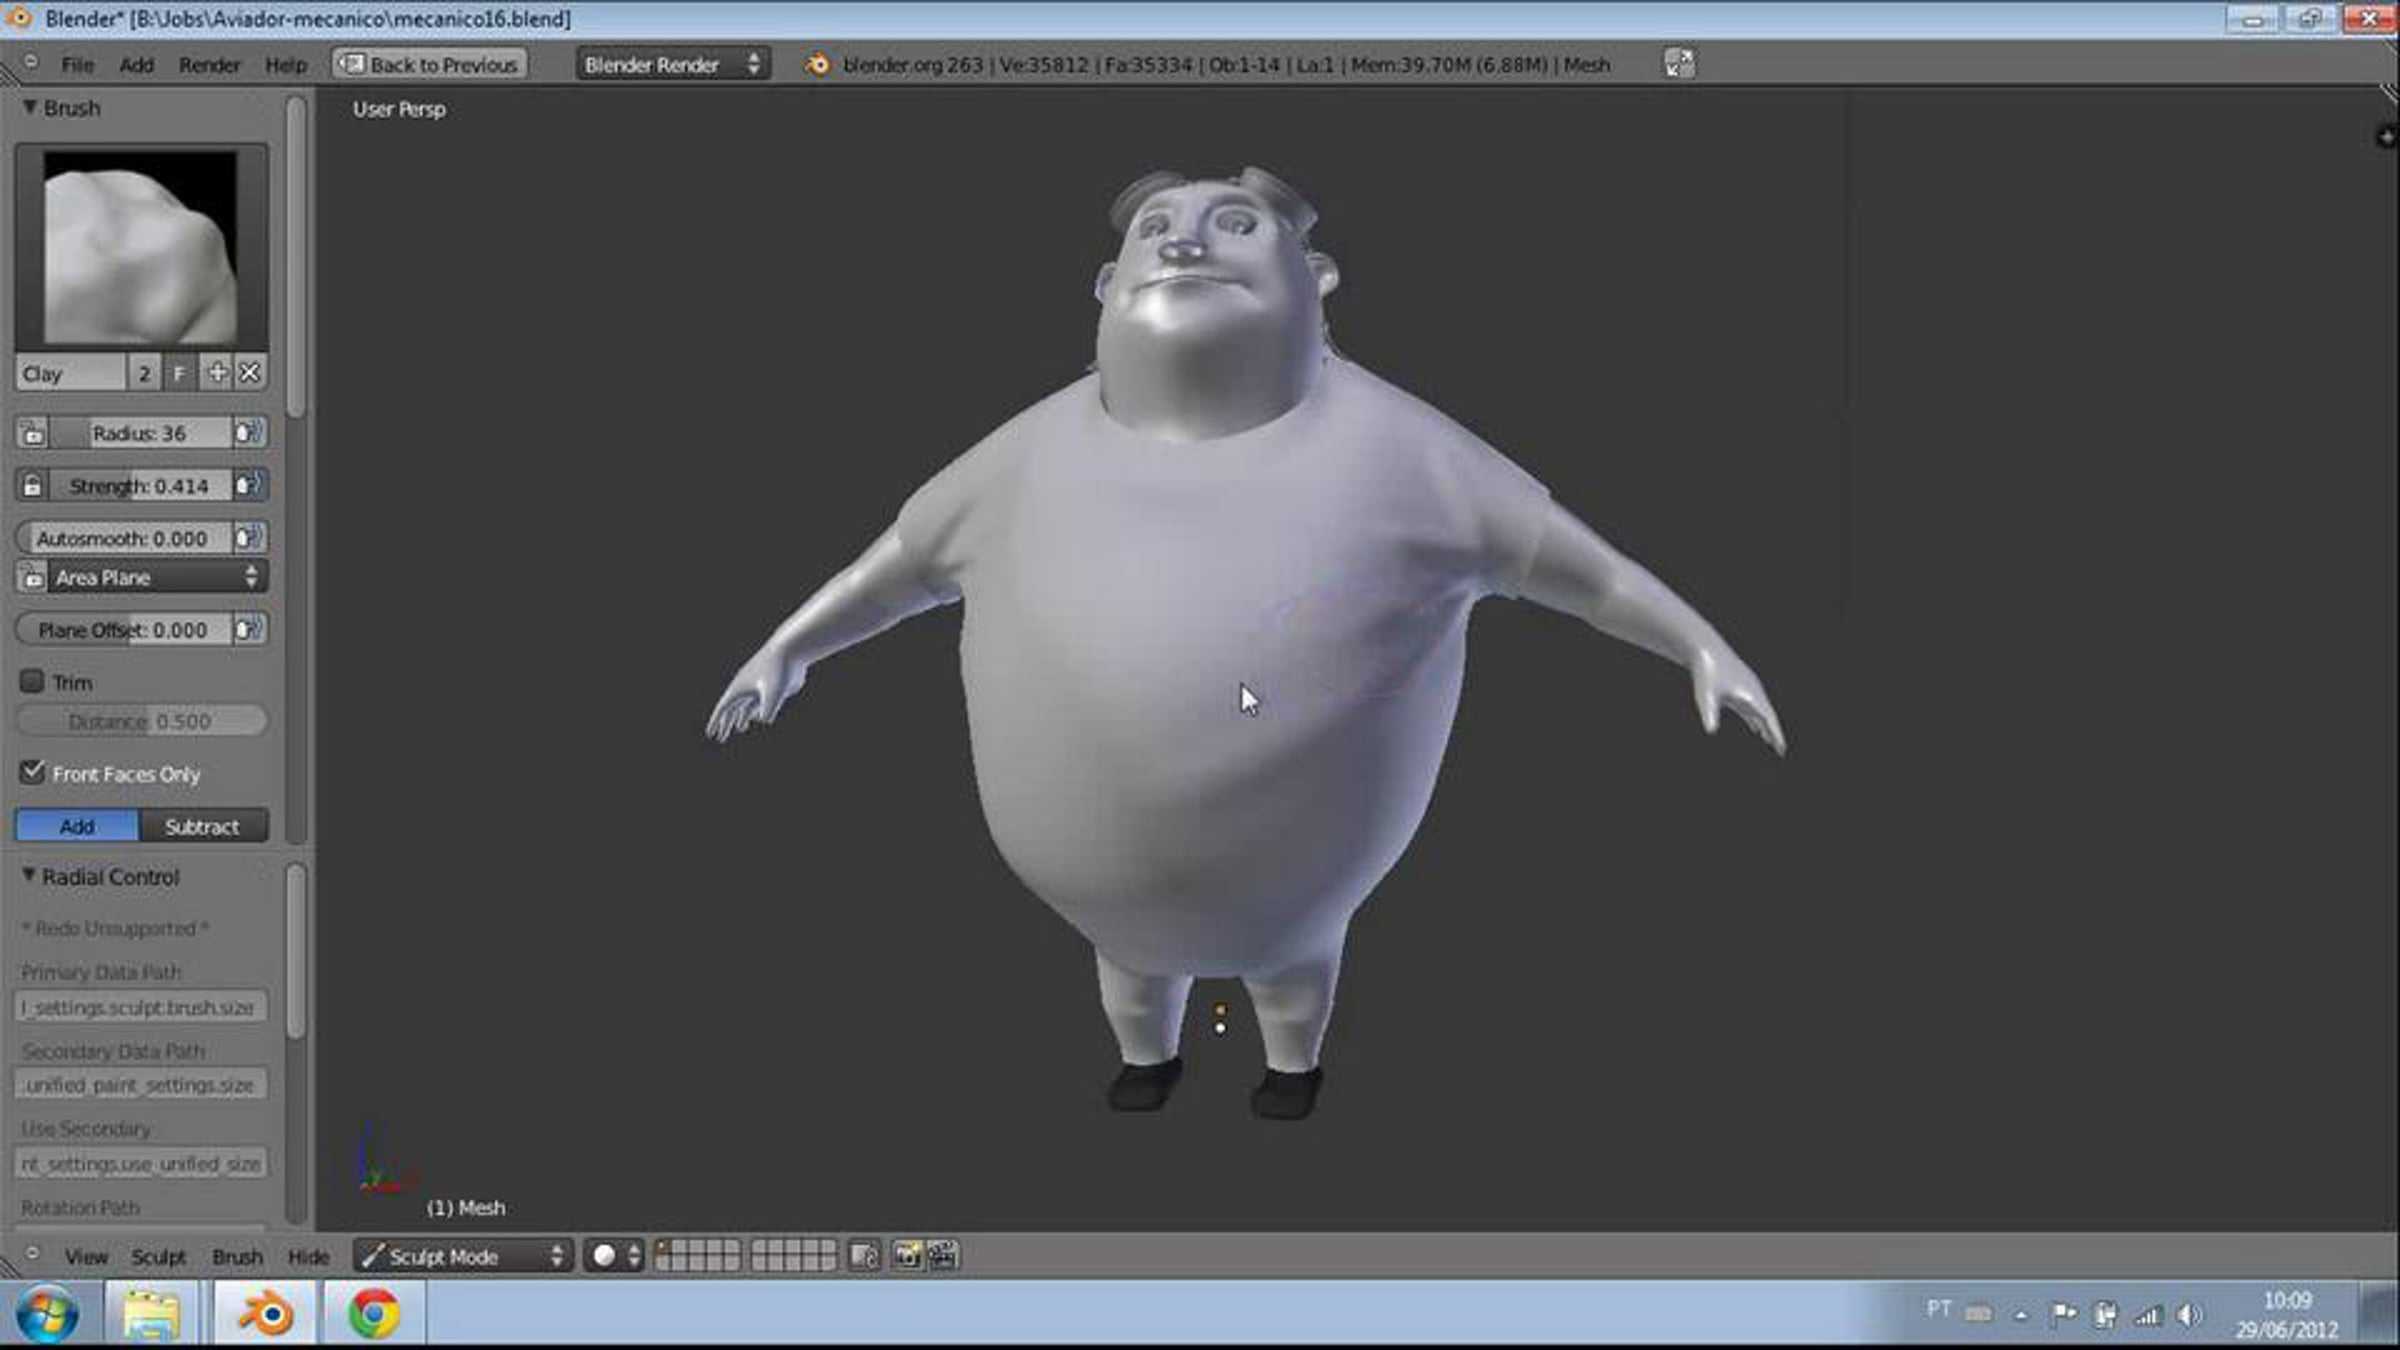Click the Brush panel vertical scrollbar

click(296, 257)
